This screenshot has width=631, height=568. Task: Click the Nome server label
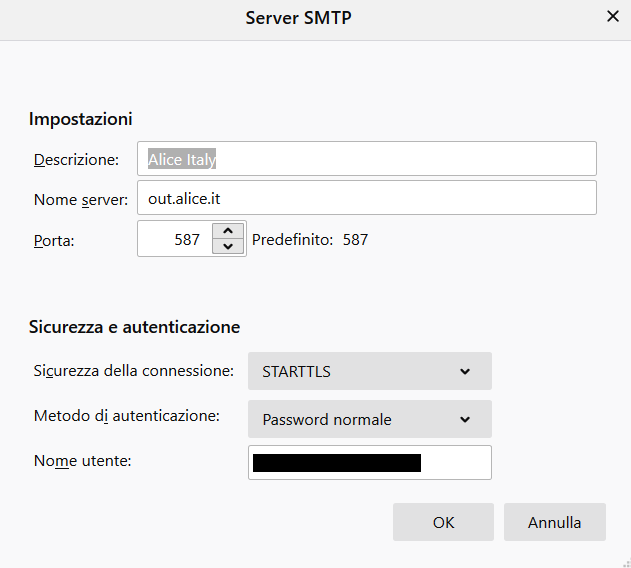81,200
